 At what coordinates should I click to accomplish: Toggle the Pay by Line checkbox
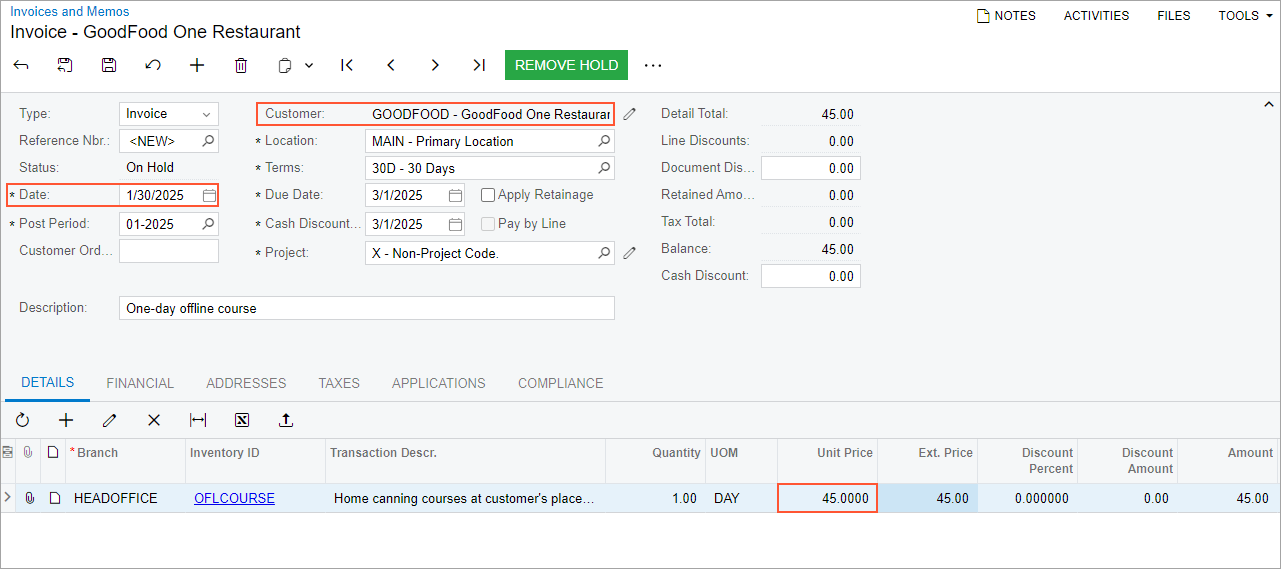pos(488,224)
